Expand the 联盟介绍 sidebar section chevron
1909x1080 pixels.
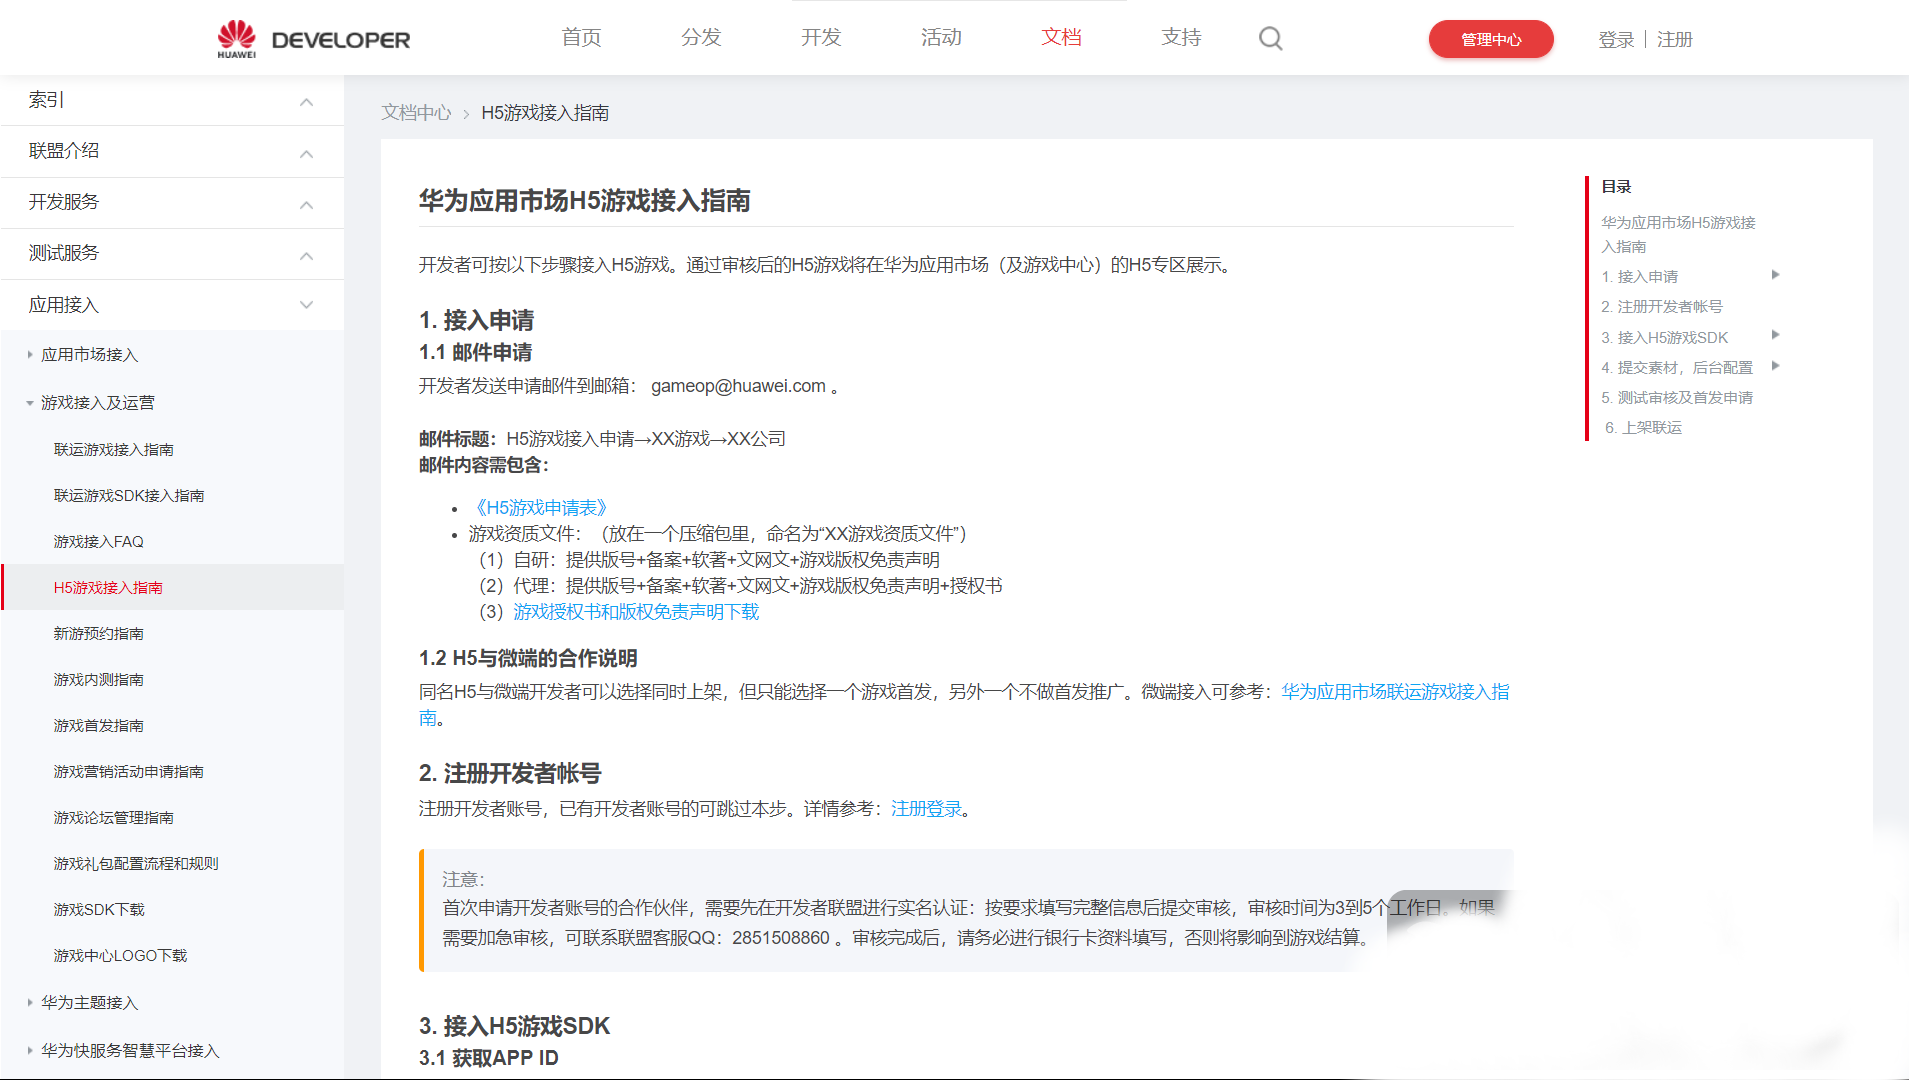(306, 153)
